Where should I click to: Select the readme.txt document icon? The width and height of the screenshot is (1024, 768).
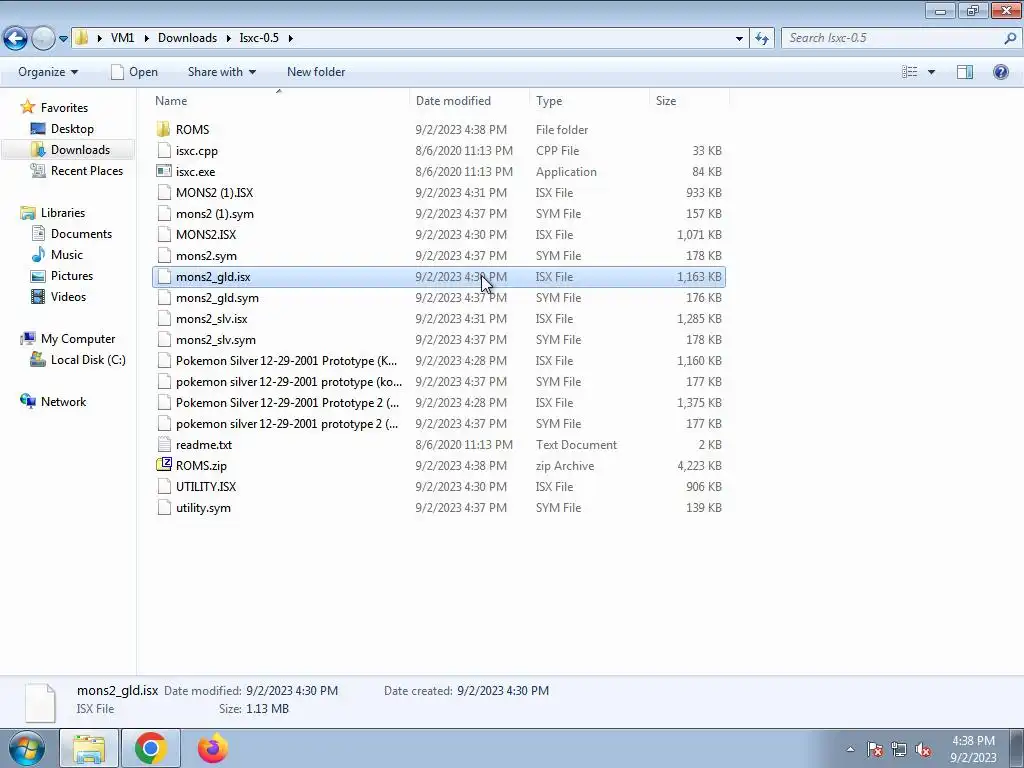point(164,445)
